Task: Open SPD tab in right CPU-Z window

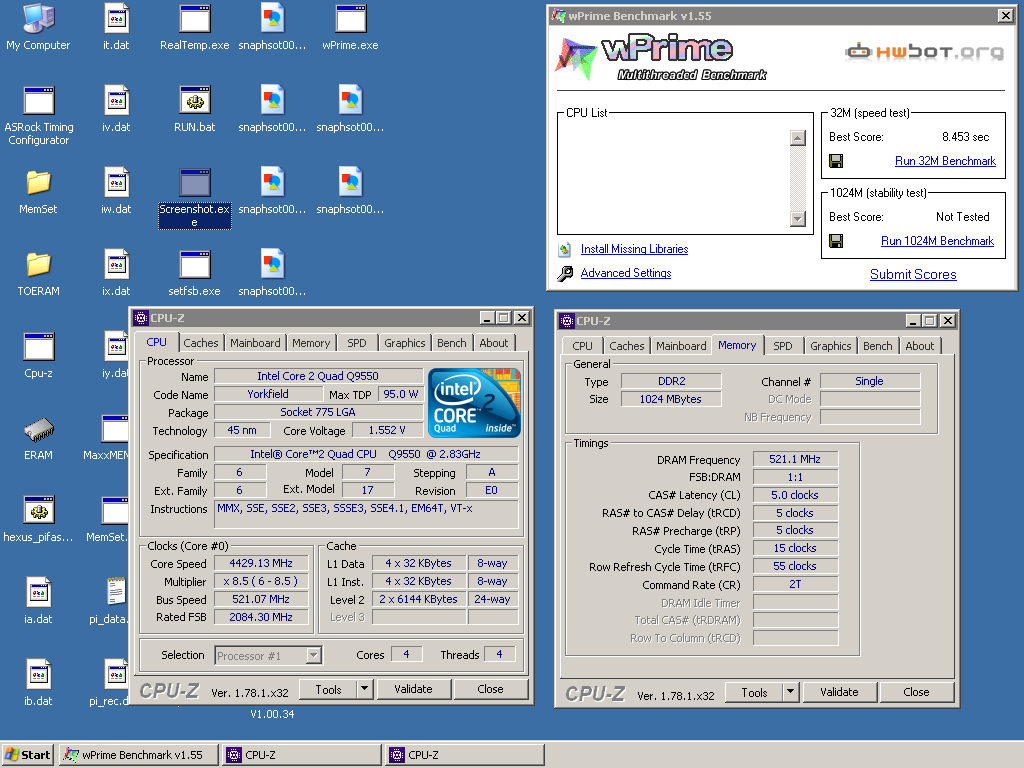Action: pyautogui.click(x=782, y=346)
